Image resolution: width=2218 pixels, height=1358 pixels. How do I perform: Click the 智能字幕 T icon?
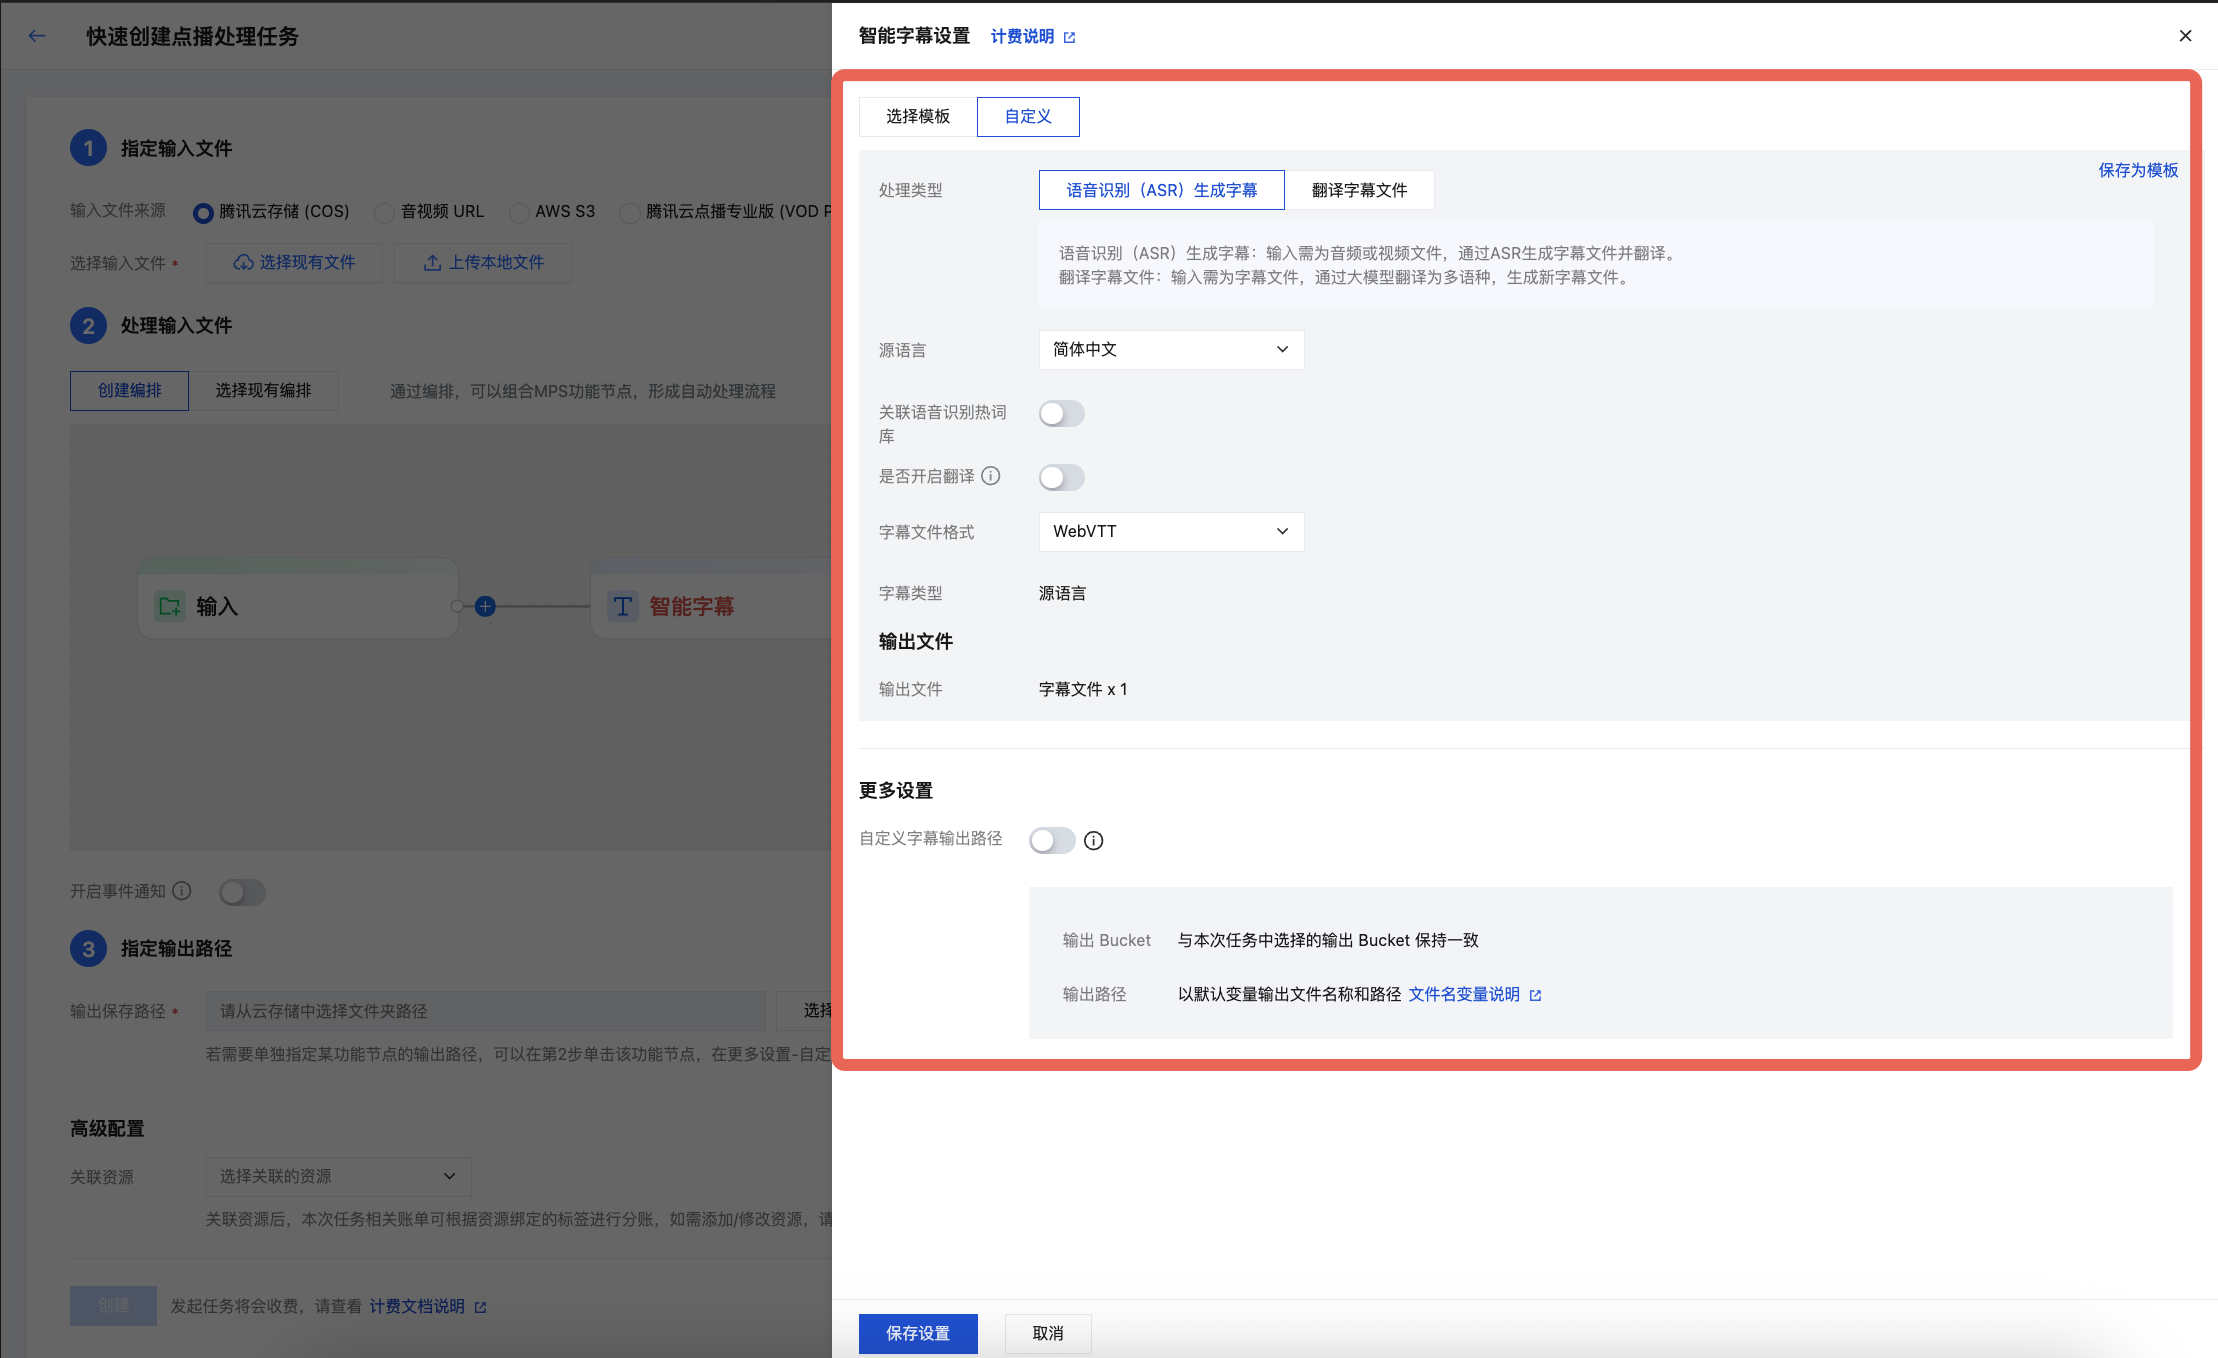622,606
